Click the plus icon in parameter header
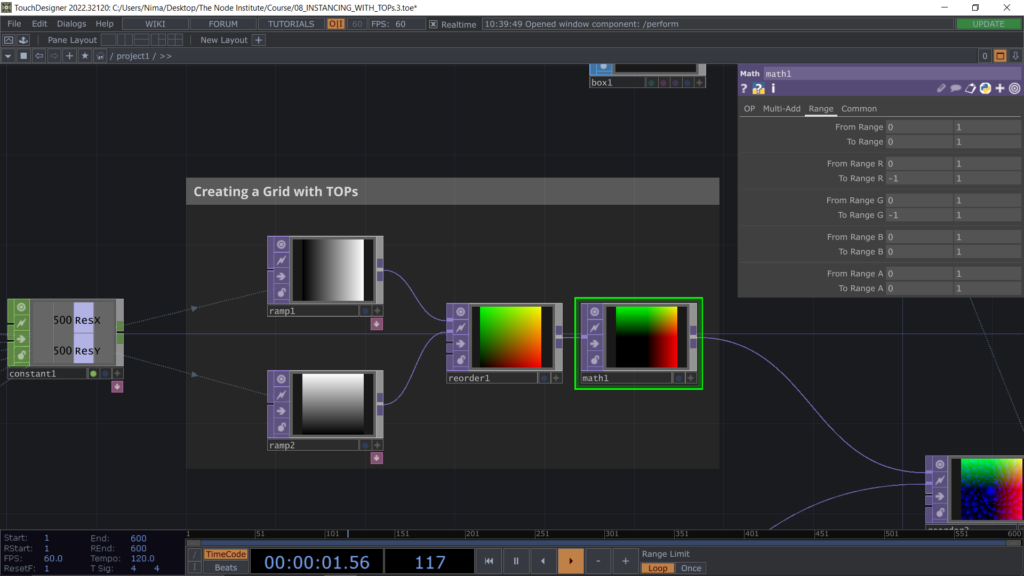1024x576 pixels. click(1000, 88)
